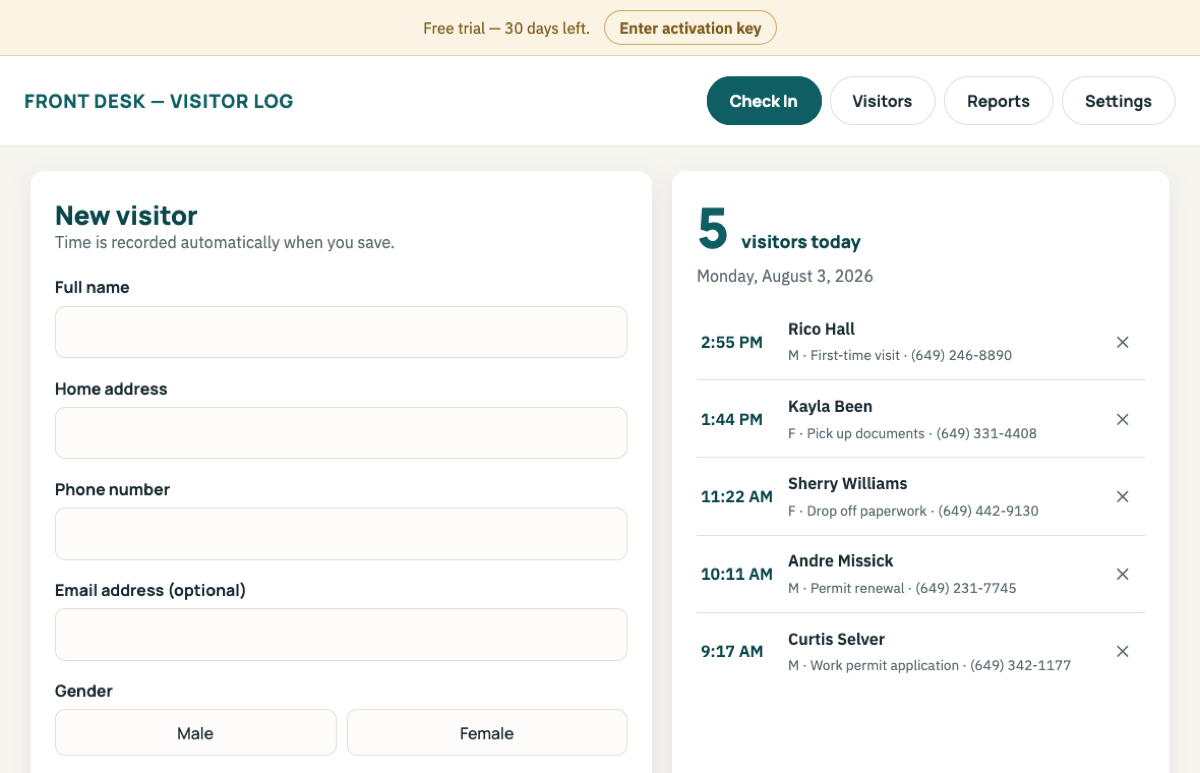The image size is (1200, 773).
Task: Click Pick up documents detail line
Action: 912,433
